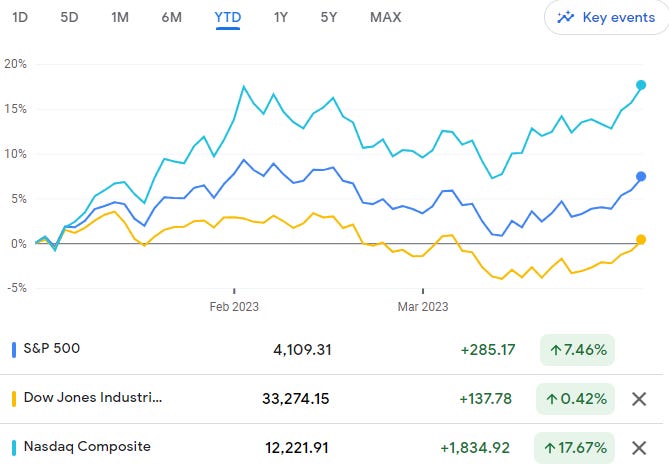Open the MAX time range
This screenshot has height=470, width=669.
pos(386,17)
